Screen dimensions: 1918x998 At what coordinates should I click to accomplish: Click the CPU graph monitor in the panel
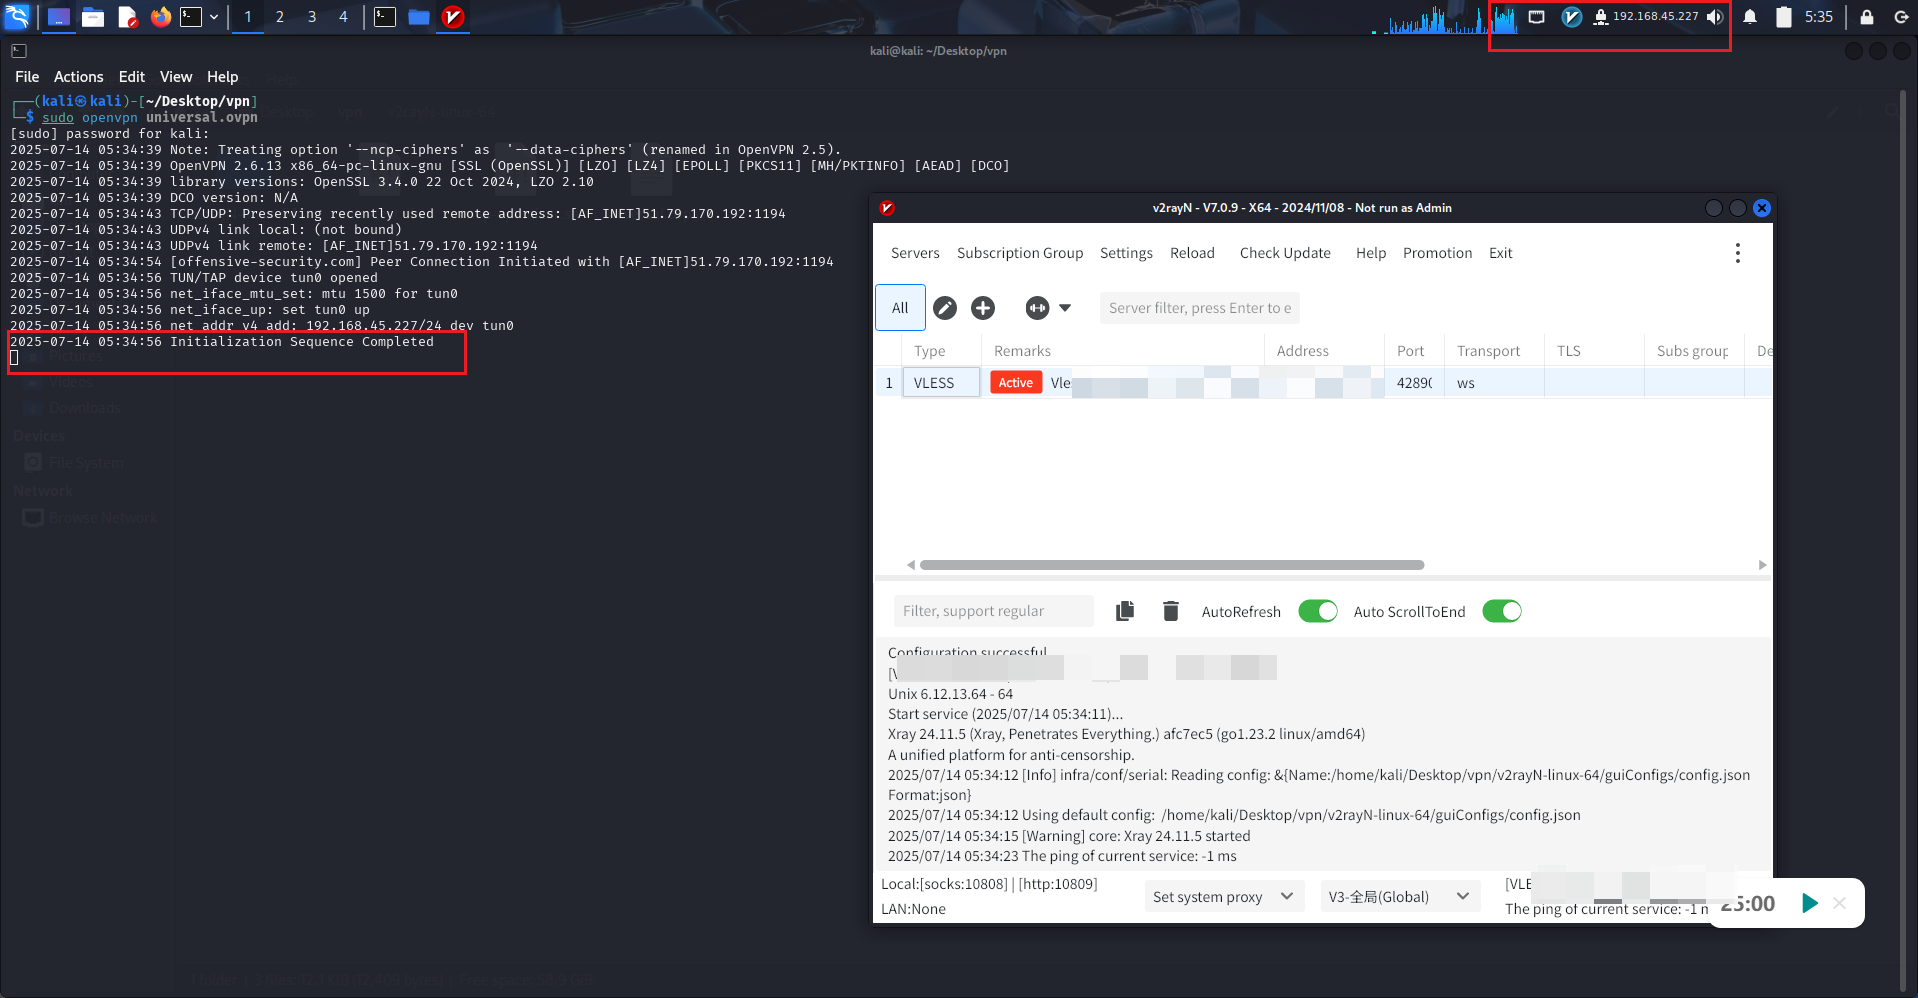coord(1443,18)
